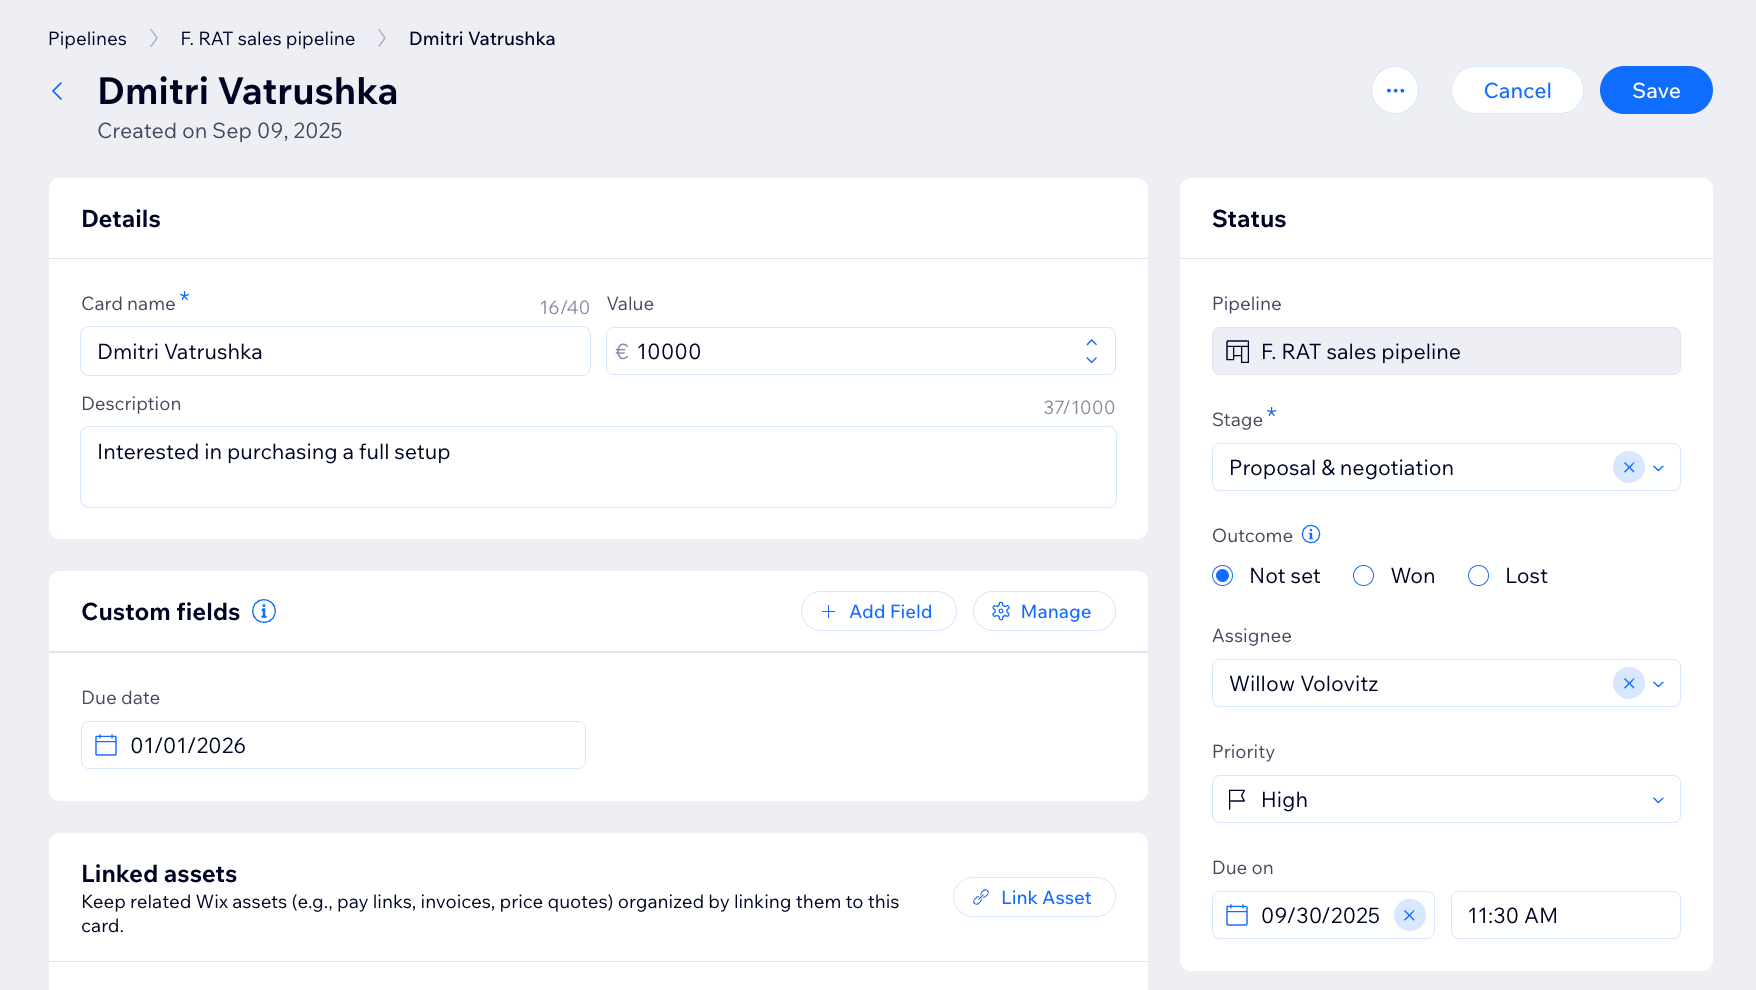Expand the Stage dropdown
The image size is (1756, 990).
coord(1659,467)
